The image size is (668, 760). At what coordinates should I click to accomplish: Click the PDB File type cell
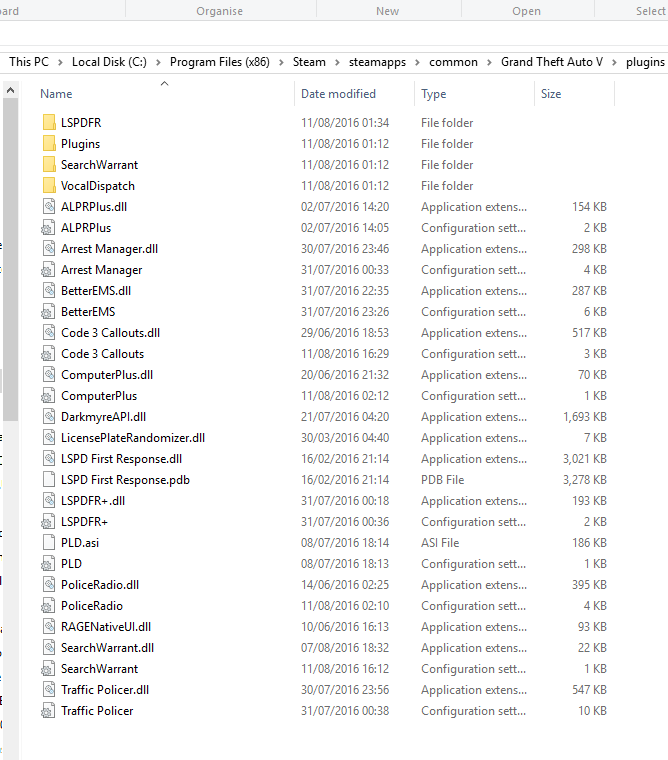(442, 480)
